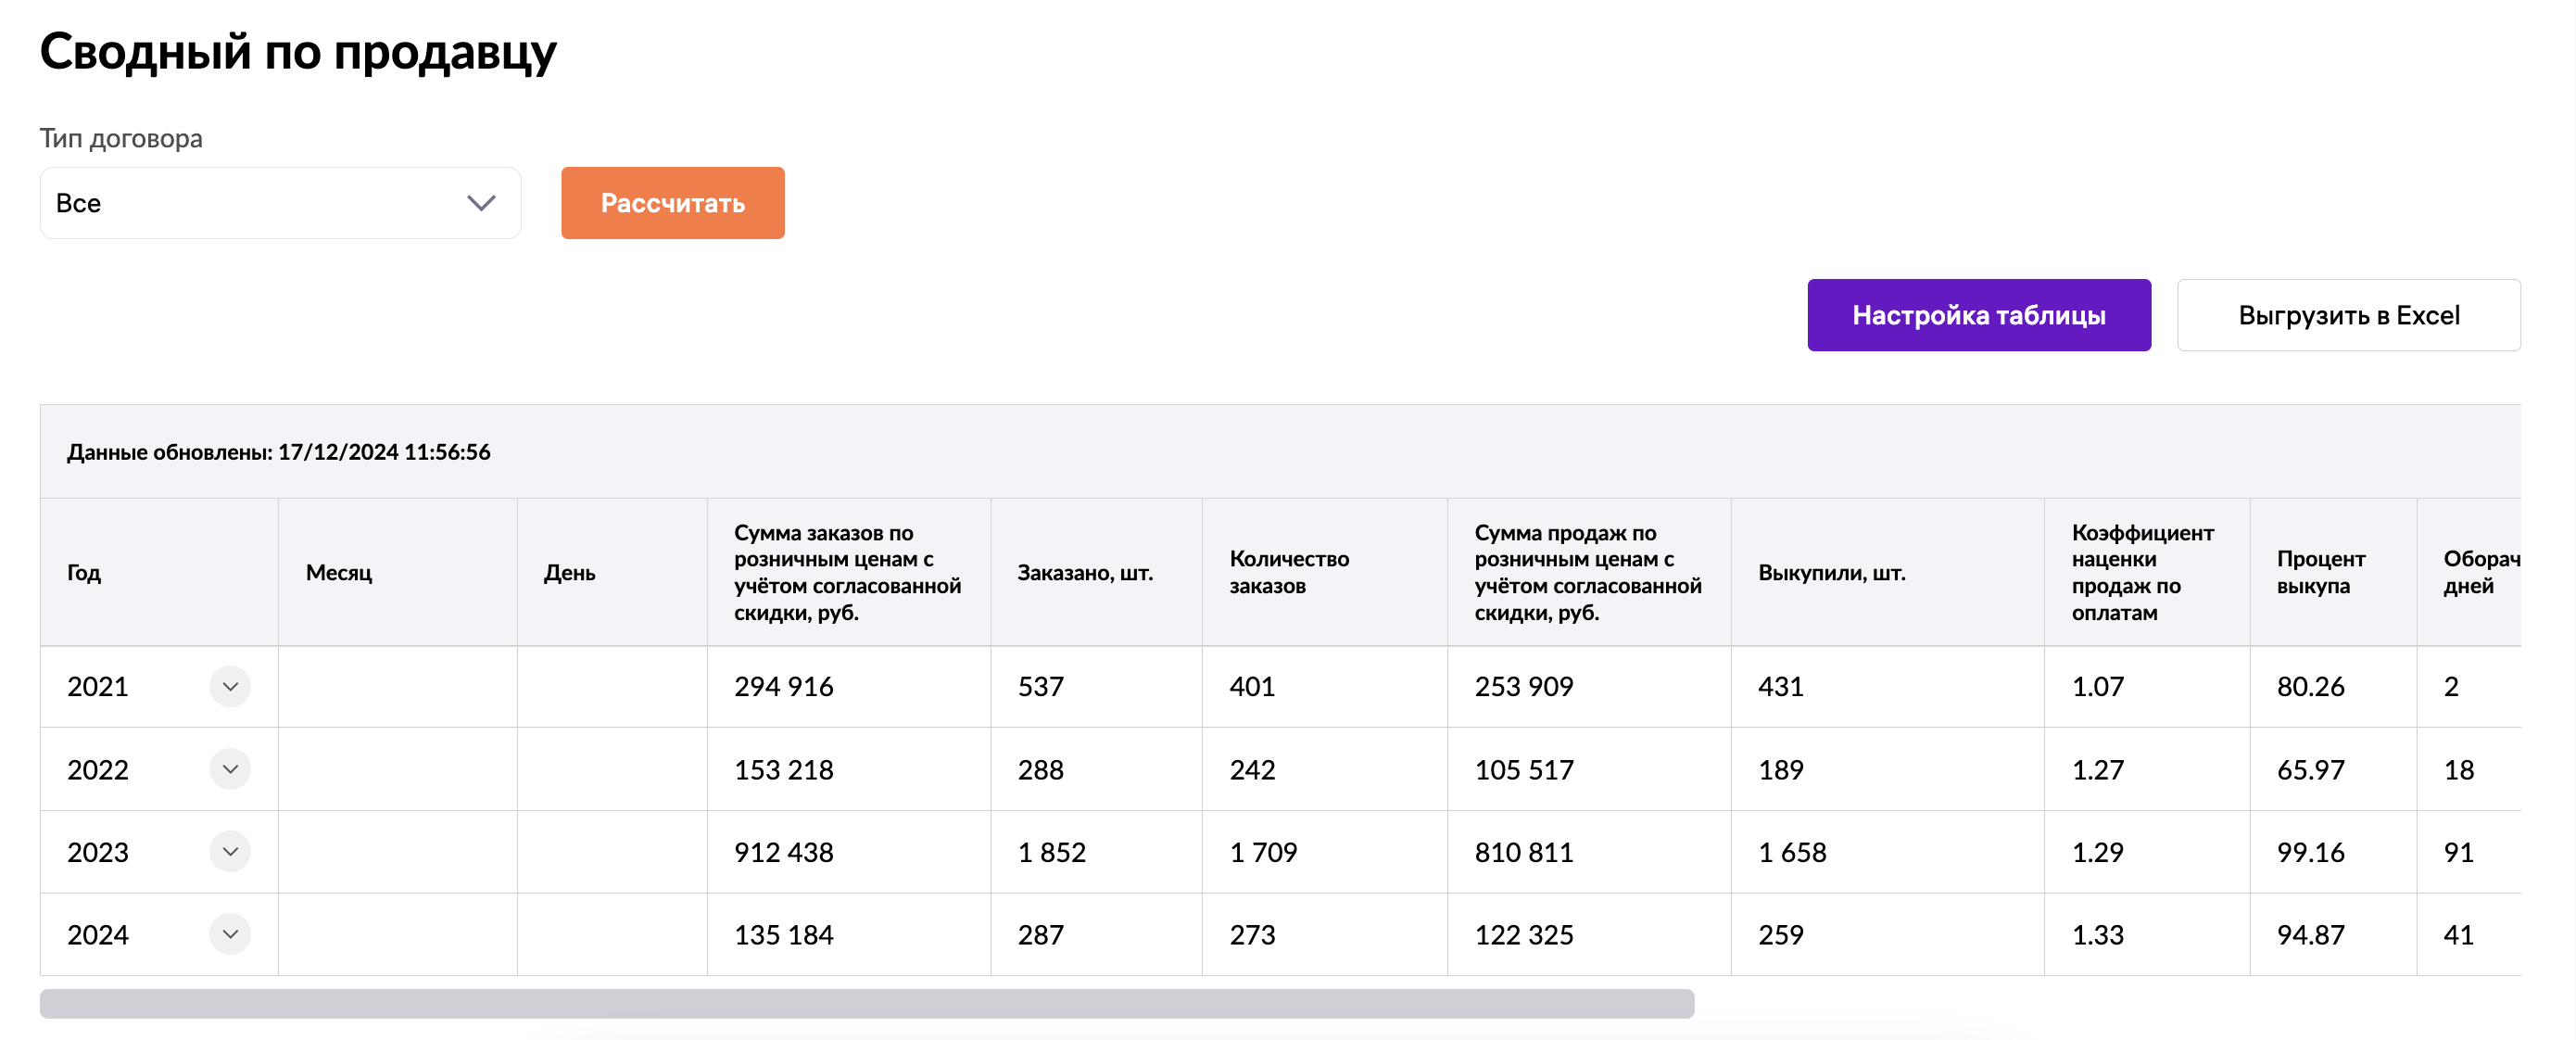The image size is (2576, 1040).
Task: Select purchased count 431
Action: coord(1781,687)
